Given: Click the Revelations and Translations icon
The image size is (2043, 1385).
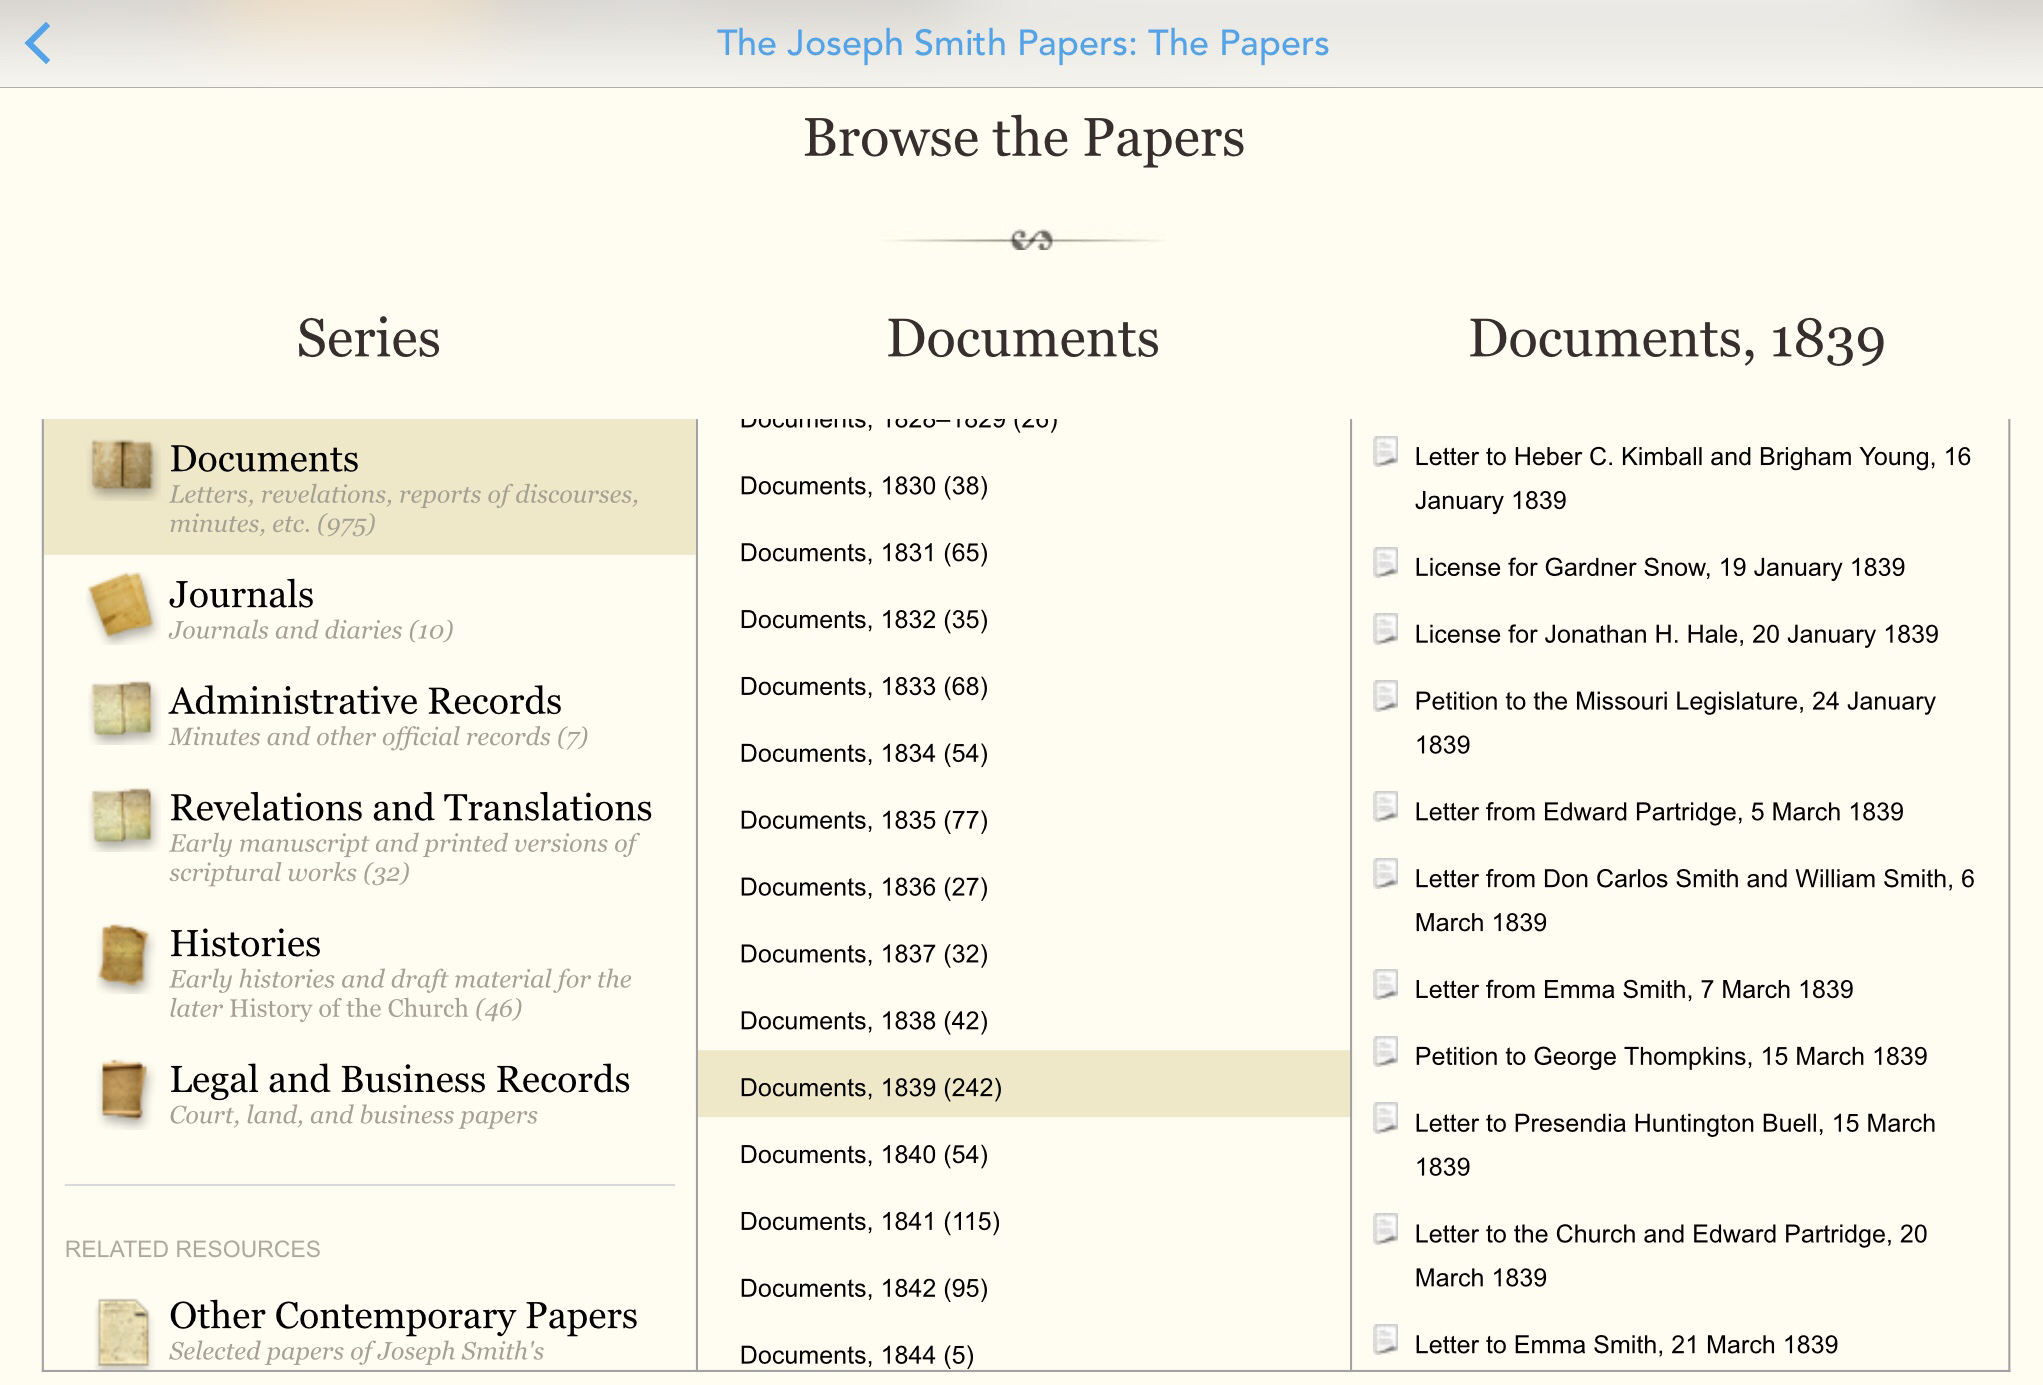Looking at the screenshot, I should 122,818.
